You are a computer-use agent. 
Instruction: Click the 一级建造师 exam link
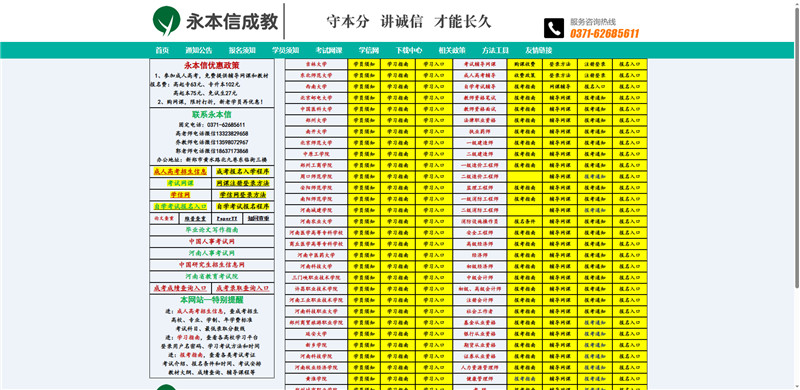coord(480,143)
